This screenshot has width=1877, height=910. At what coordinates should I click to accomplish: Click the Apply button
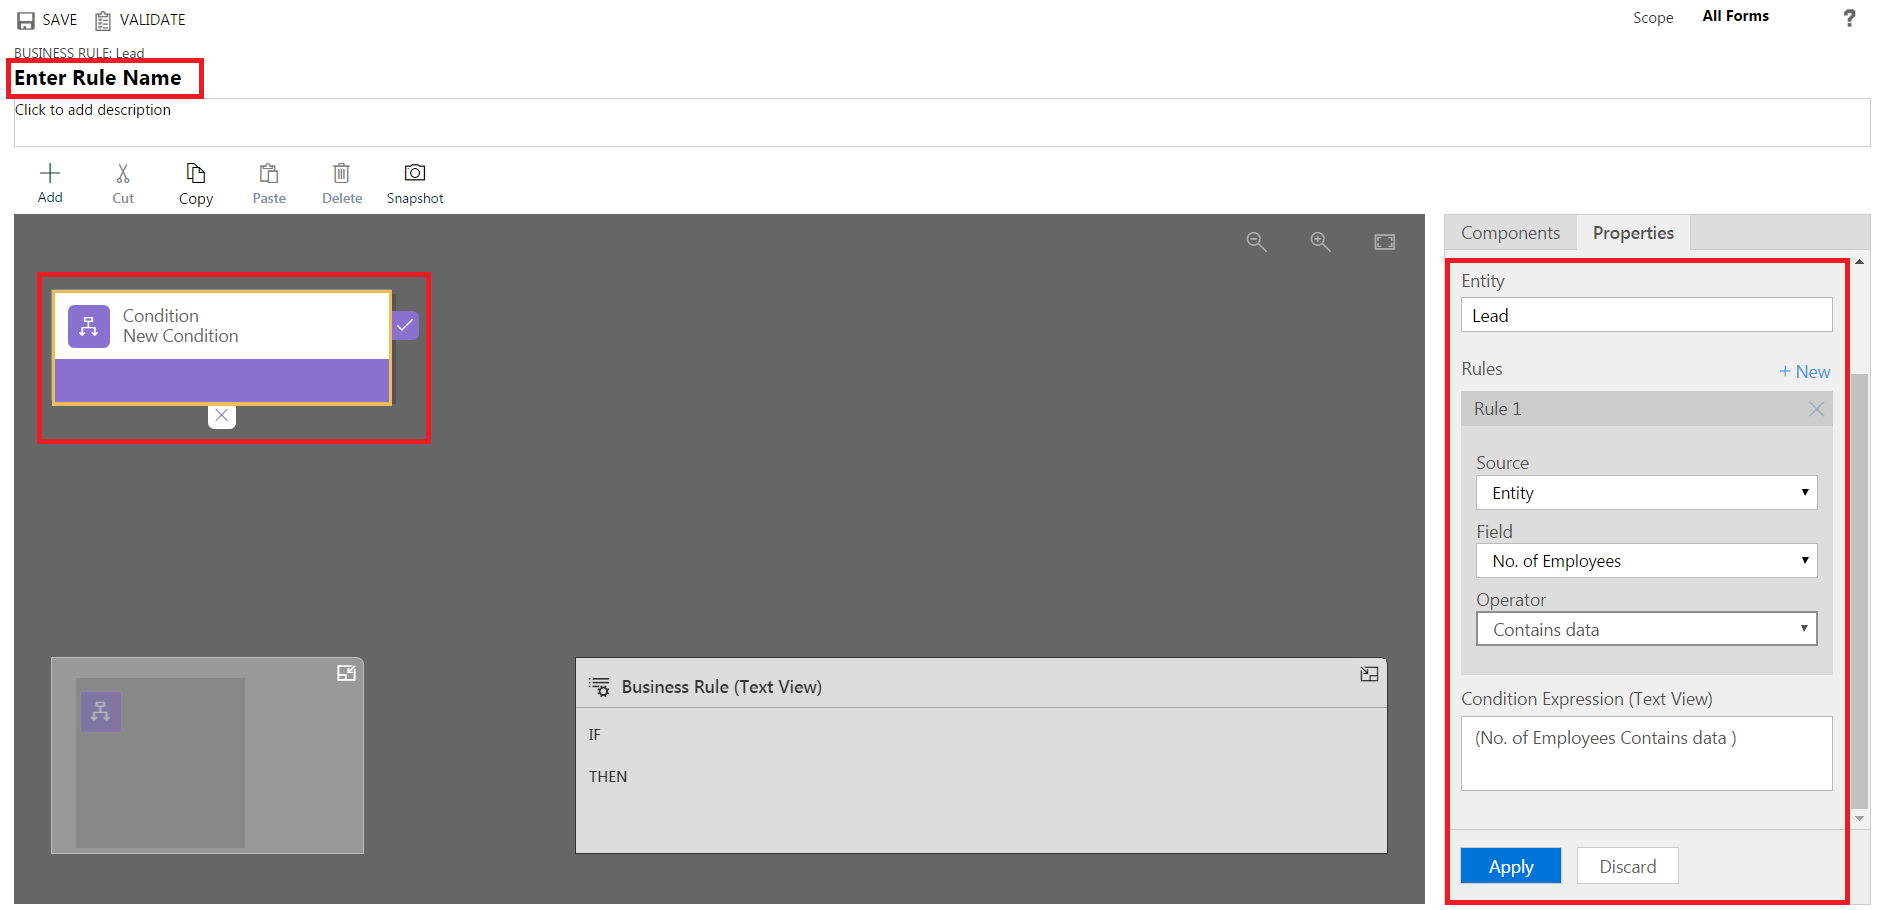(1510, 866)
